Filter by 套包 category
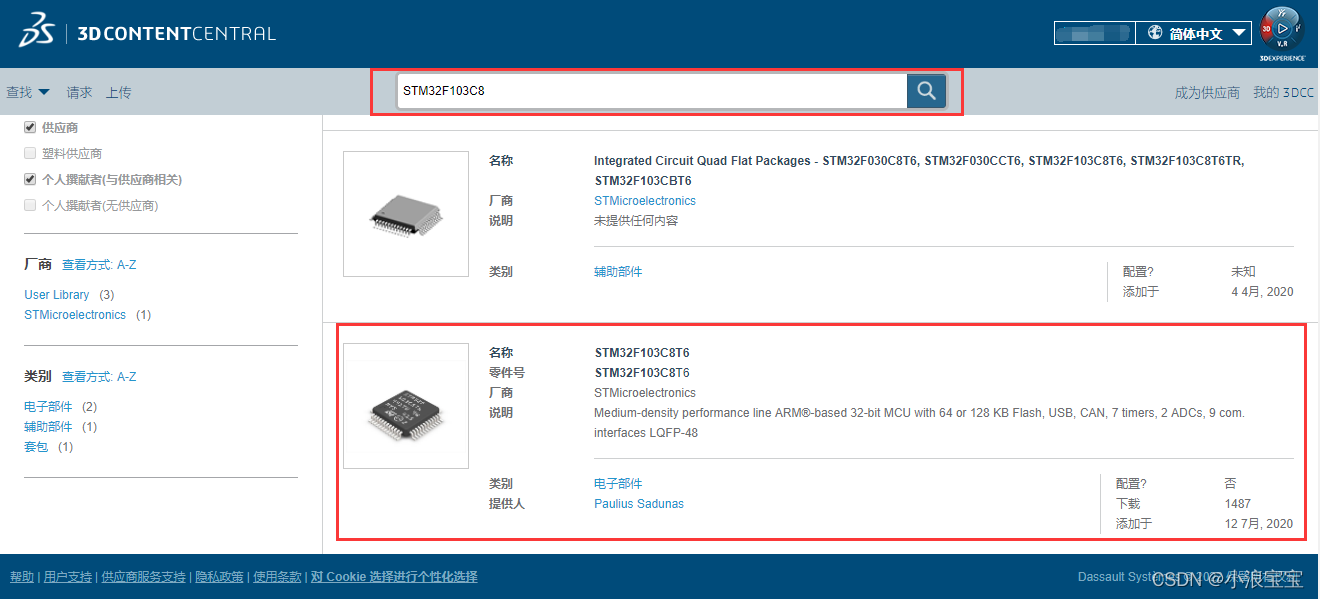This screenshot has width=1320, height=599. (x=36, y=447)
